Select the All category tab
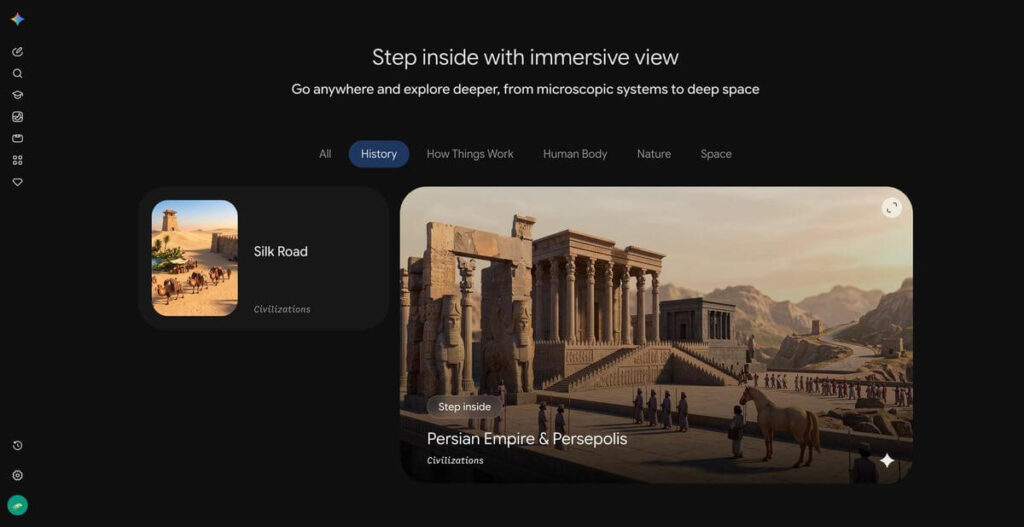1024x527 pixels. (325, 154)
